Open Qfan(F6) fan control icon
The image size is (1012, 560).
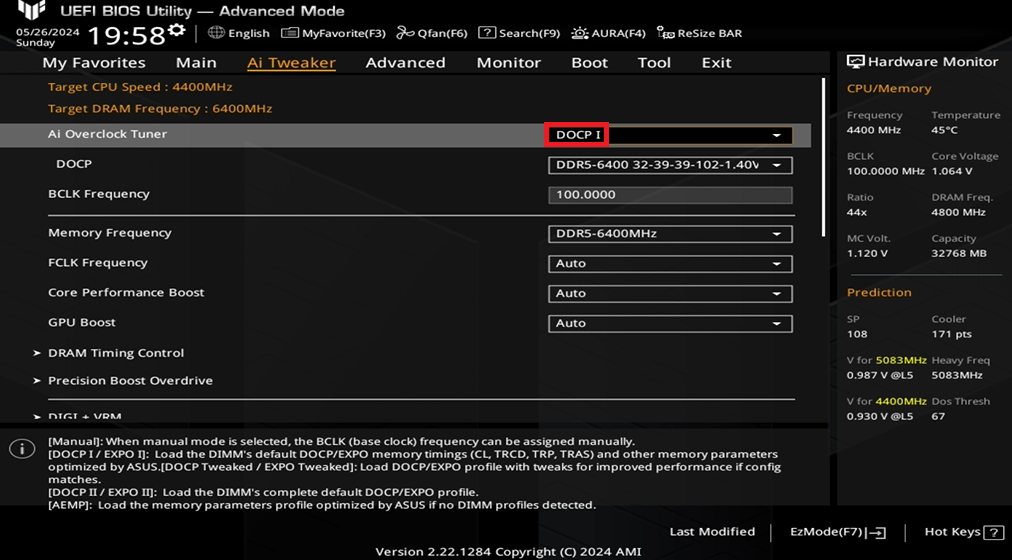click(x=405, y=33)
